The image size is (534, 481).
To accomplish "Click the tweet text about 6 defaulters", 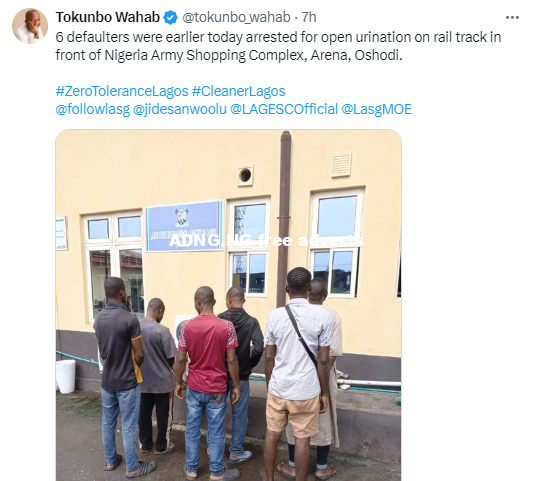I will pos(278,46).
